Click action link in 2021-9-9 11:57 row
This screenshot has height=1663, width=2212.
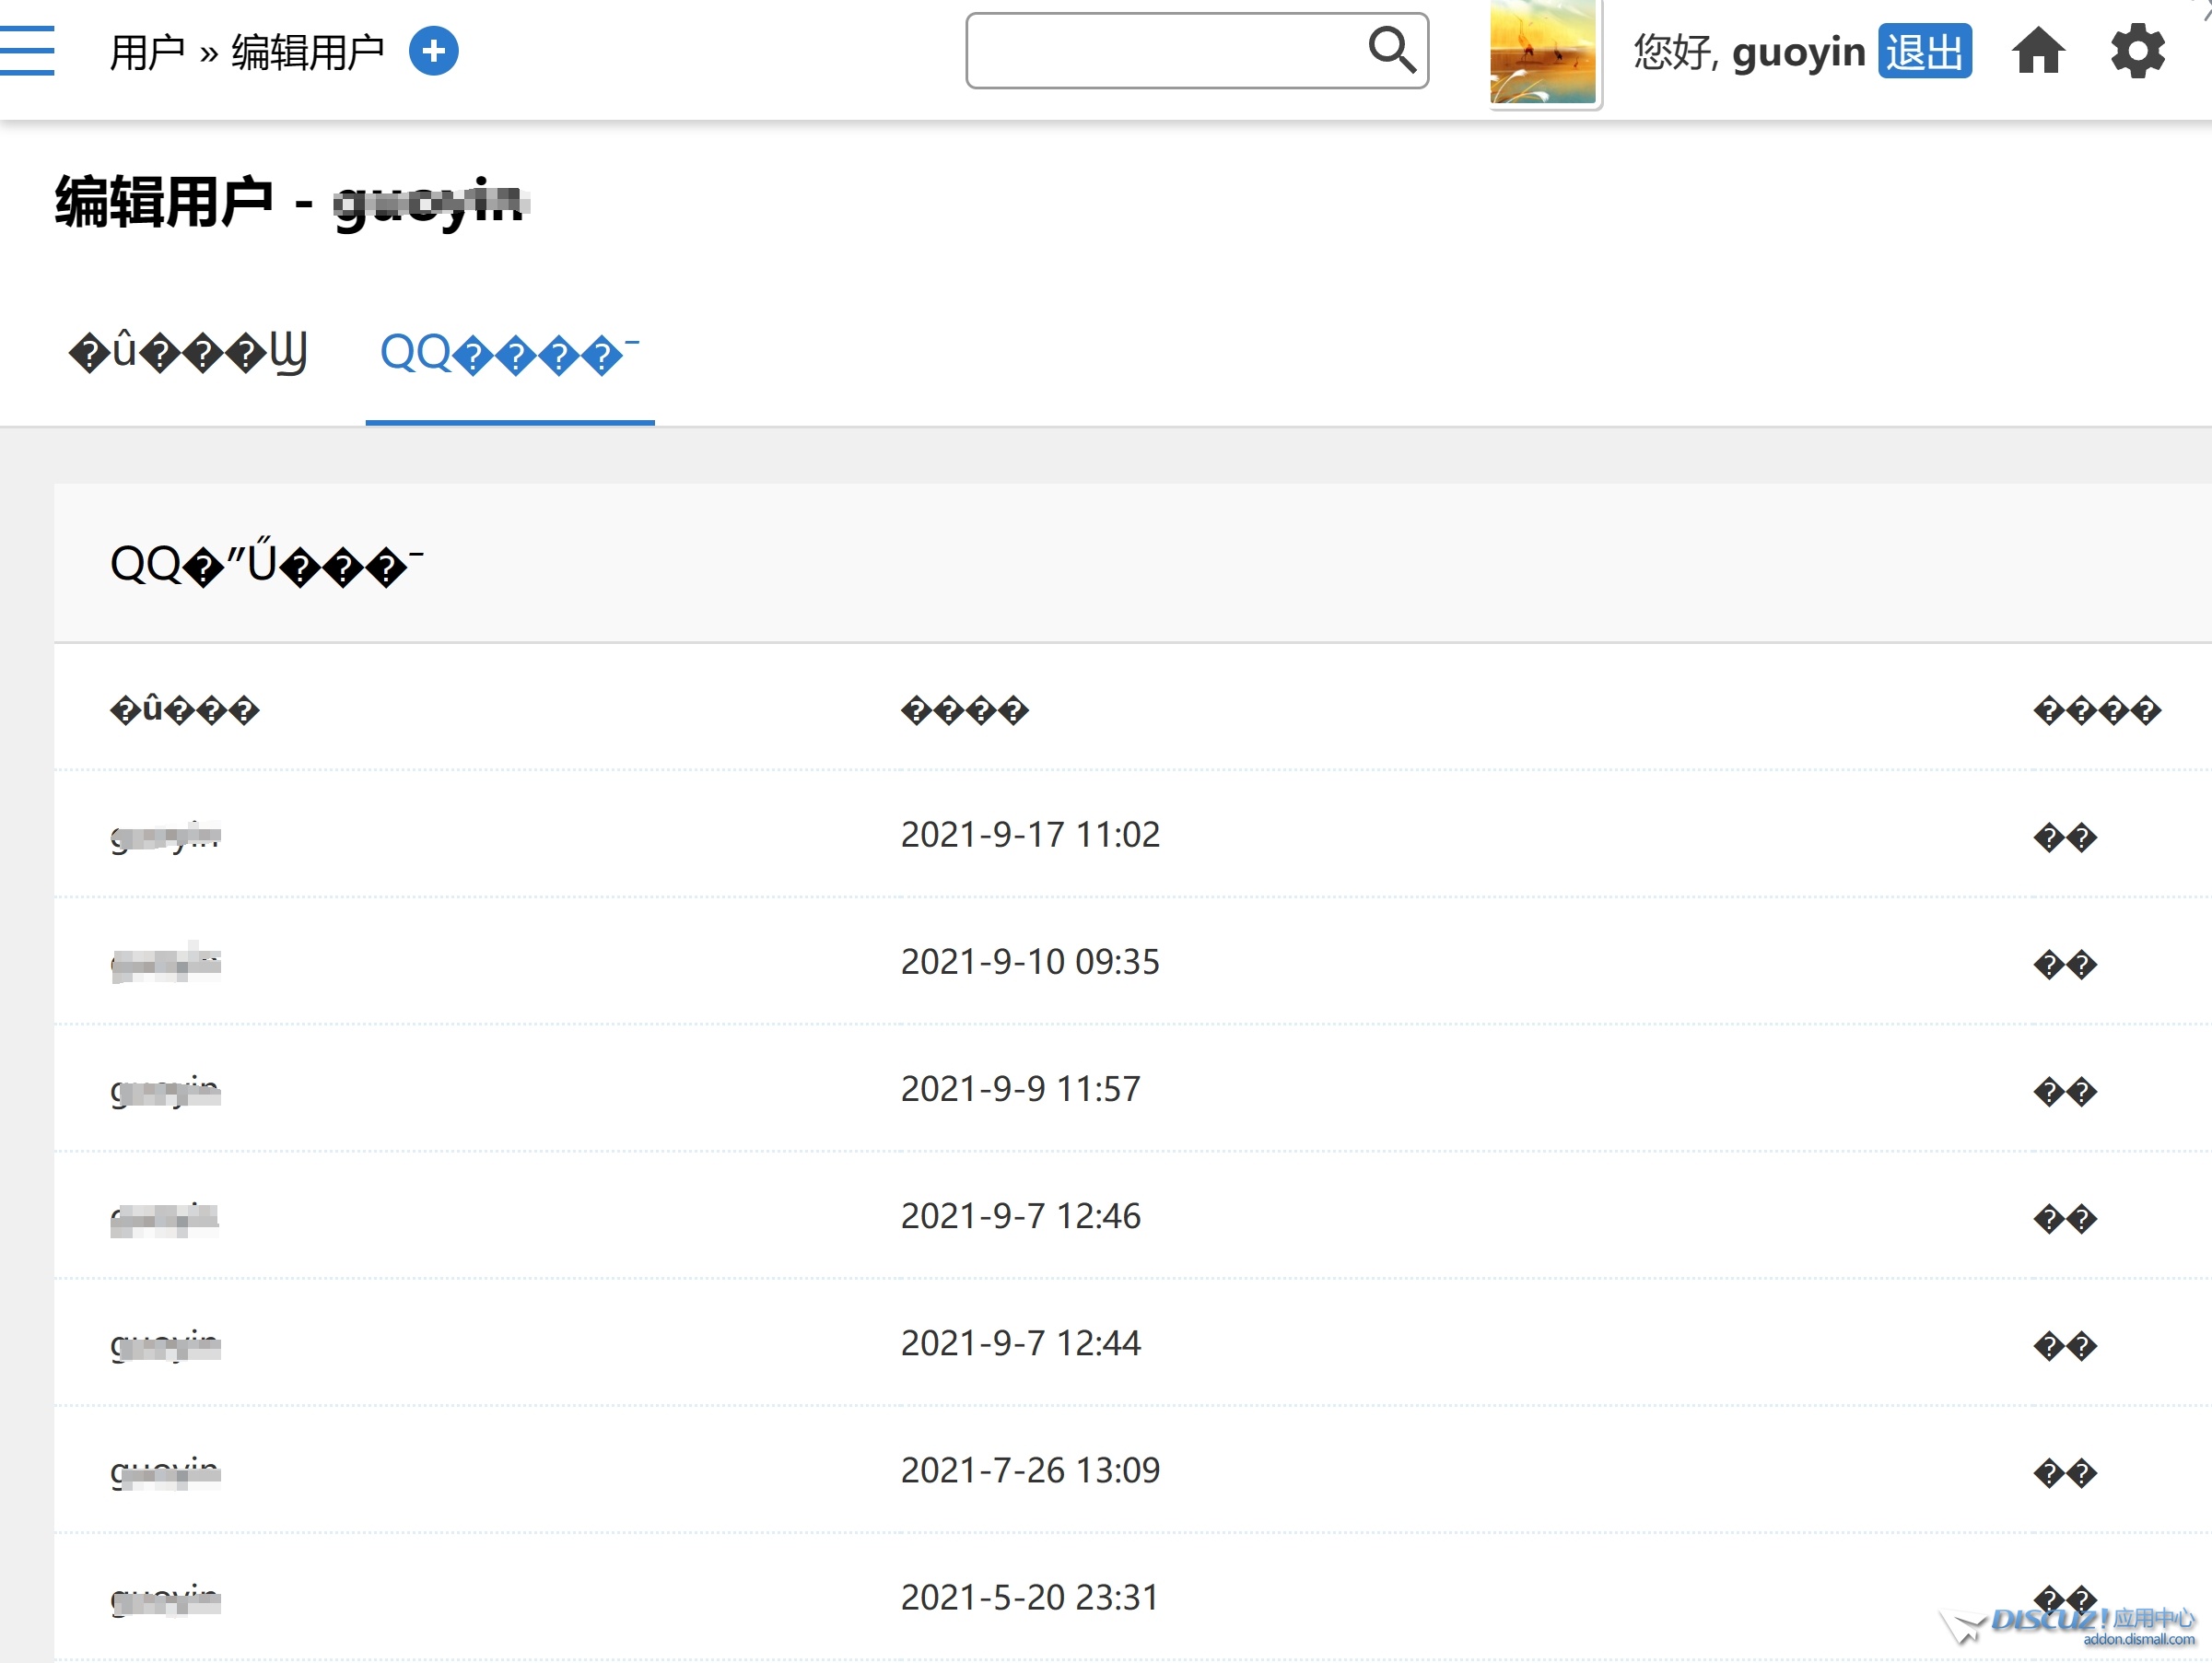click(x=2065, y=1091)
